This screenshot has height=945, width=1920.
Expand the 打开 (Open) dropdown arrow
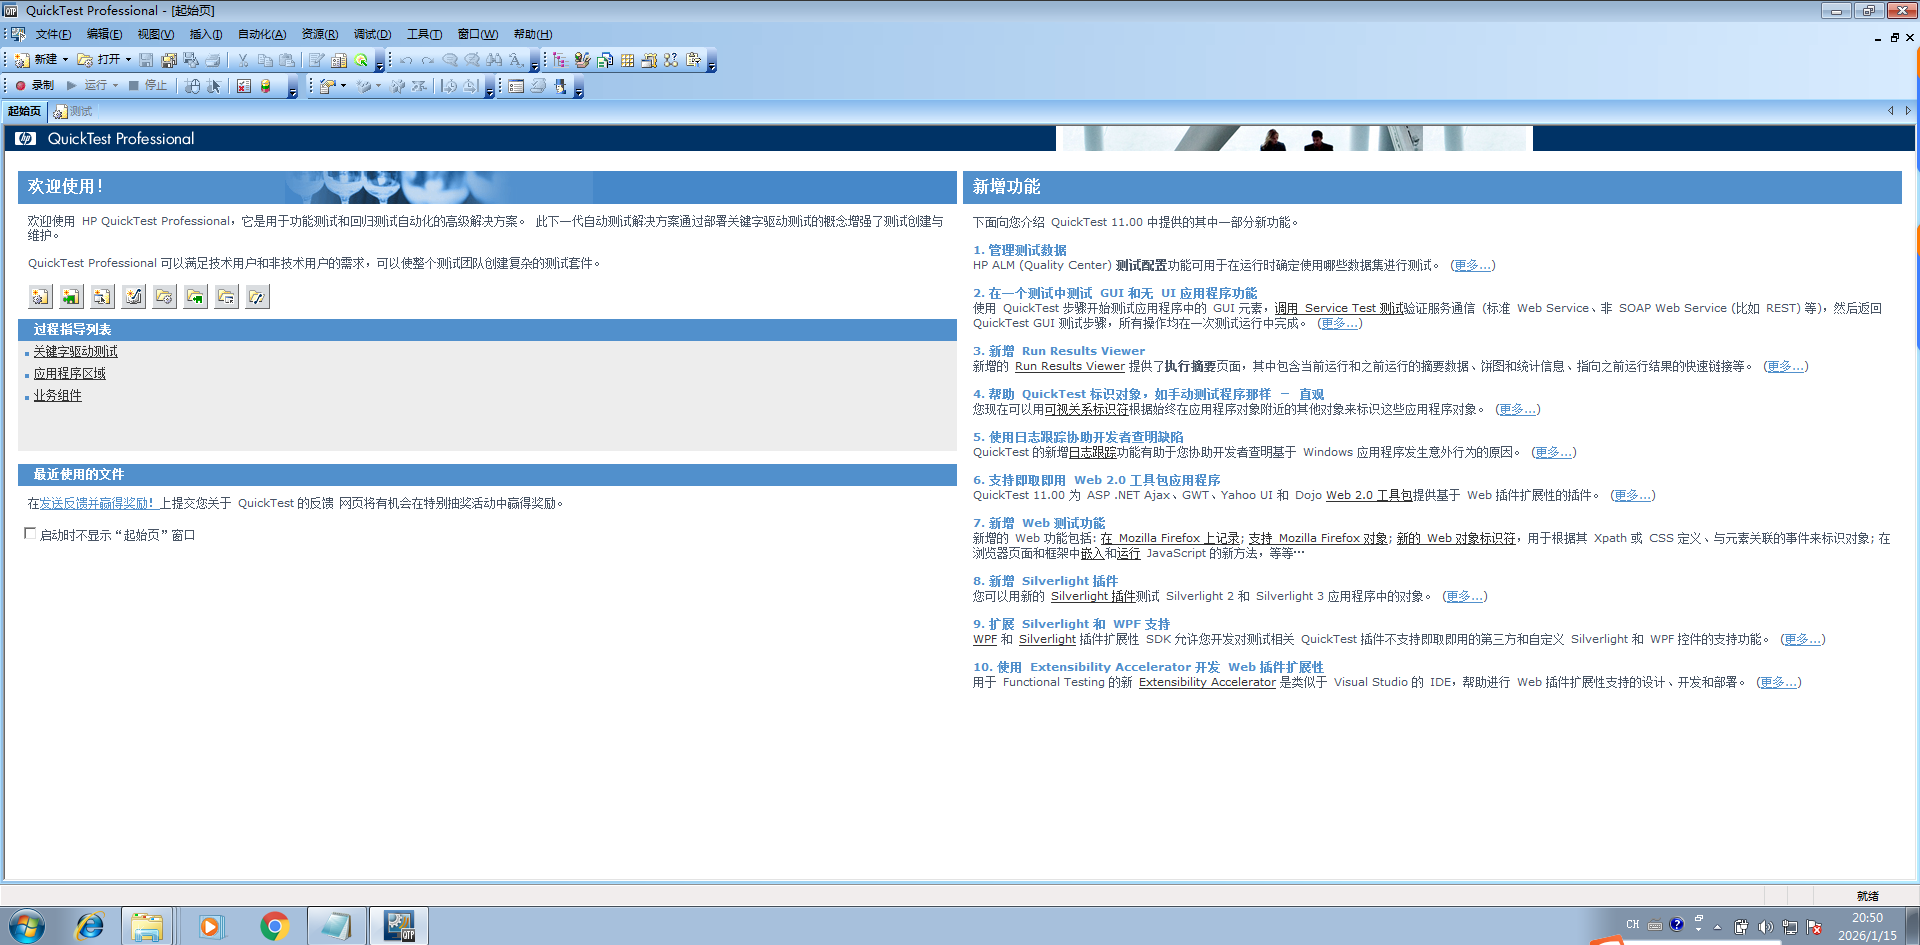tap(128, 60)
